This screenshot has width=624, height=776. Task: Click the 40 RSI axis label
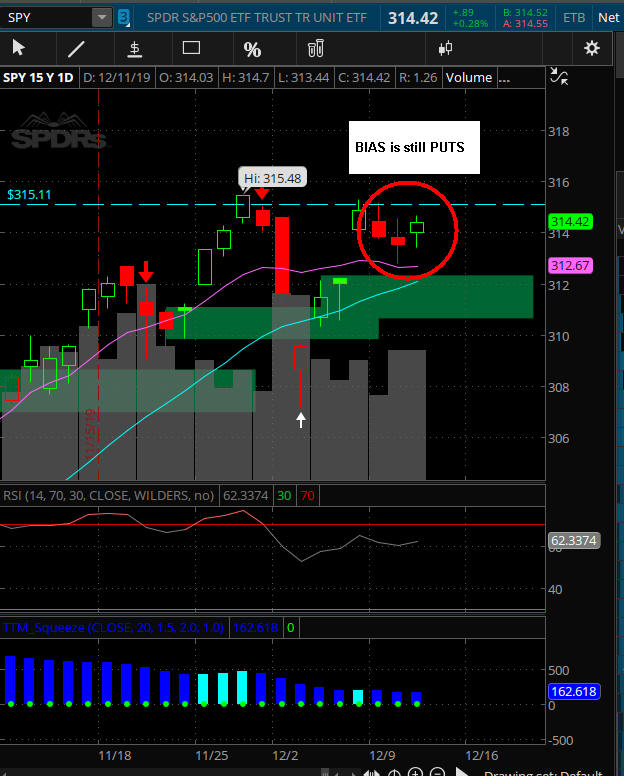(x=555, y=589)
